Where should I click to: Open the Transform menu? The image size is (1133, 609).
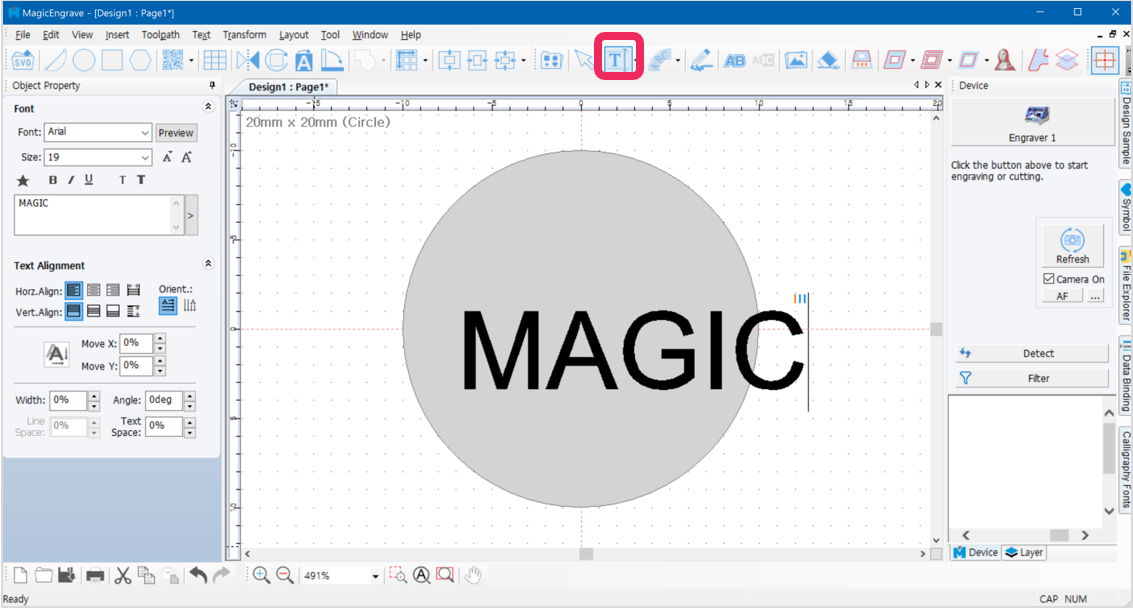tap(244, 35)
